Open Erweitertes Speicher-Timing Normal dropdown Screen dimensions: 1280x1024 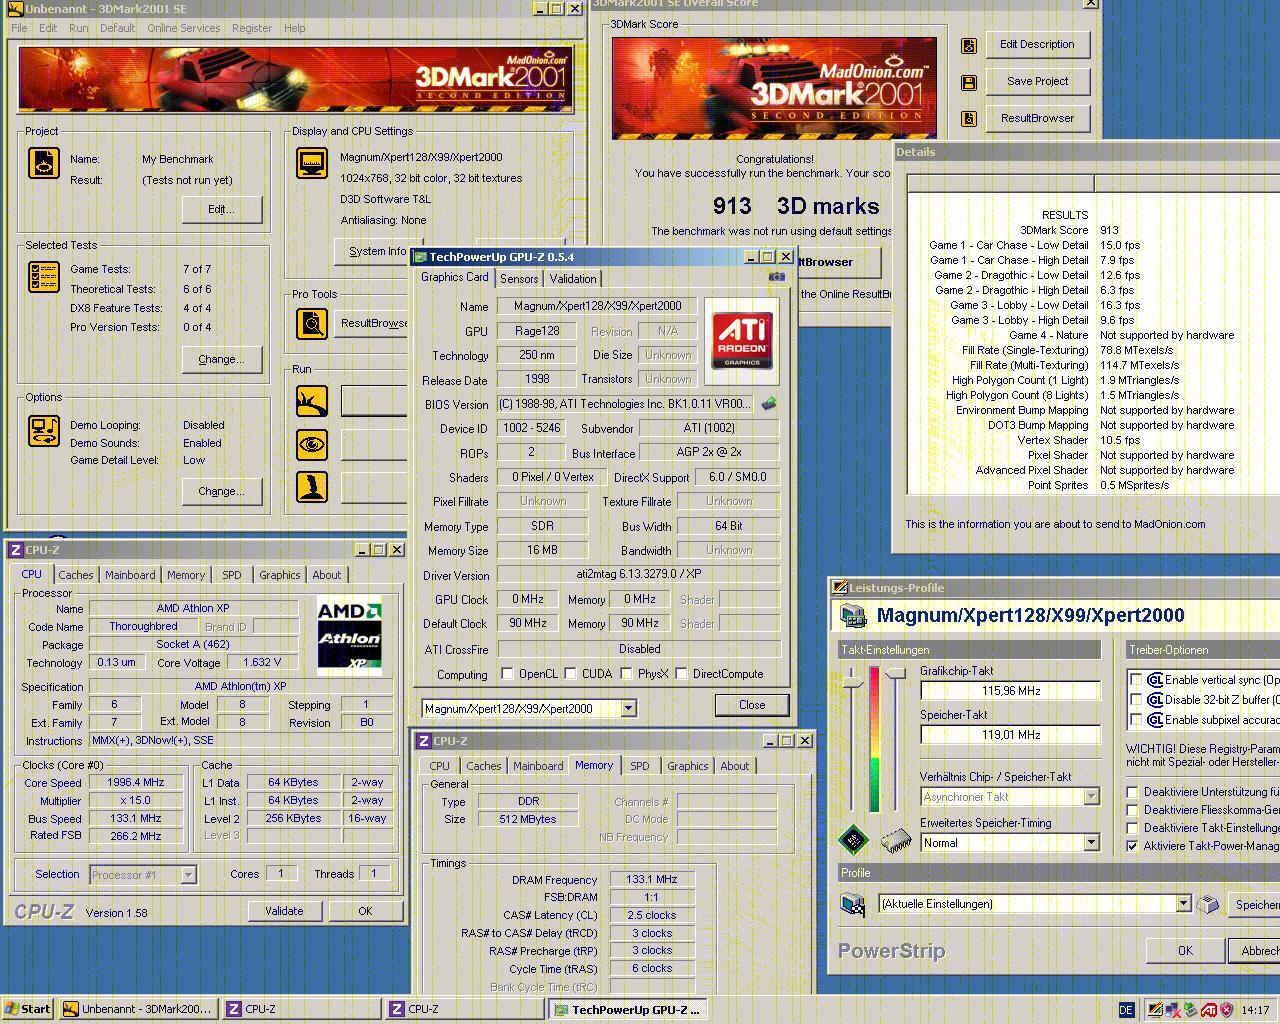pos(1091,843)
